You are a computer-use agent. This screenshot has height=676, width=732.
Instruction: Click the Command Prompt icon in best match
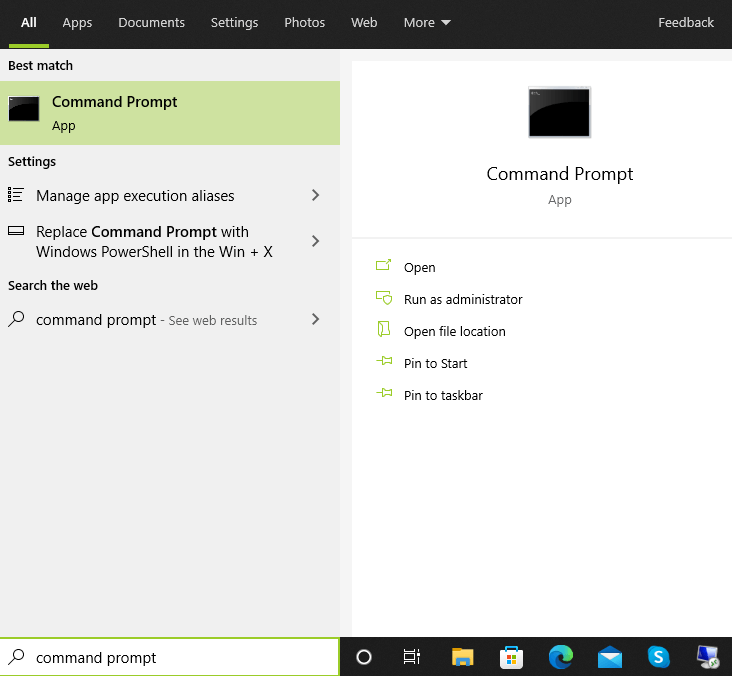24,109
